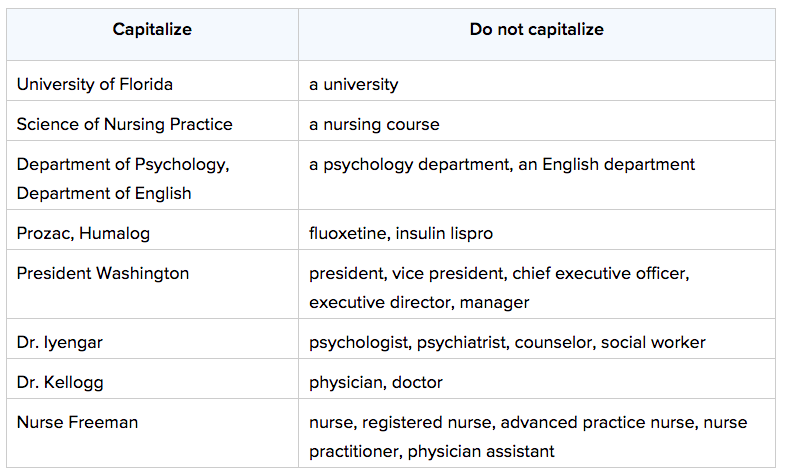Image resolution: width=786 pixels, height=476 pixels.
Task: Select the Dr. Kellogg cell
Action: click(152, 379)
